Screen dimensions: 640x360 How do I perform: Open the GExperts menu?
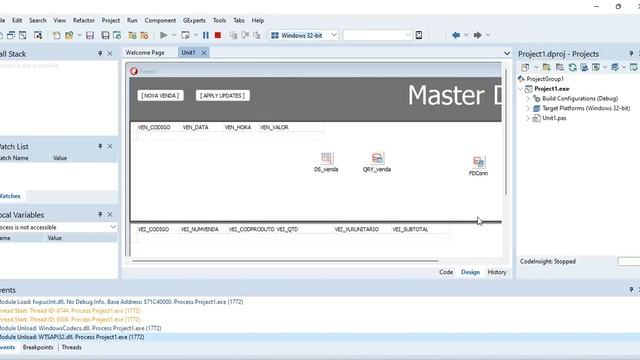pyautogui.click(x=194, y=20)
